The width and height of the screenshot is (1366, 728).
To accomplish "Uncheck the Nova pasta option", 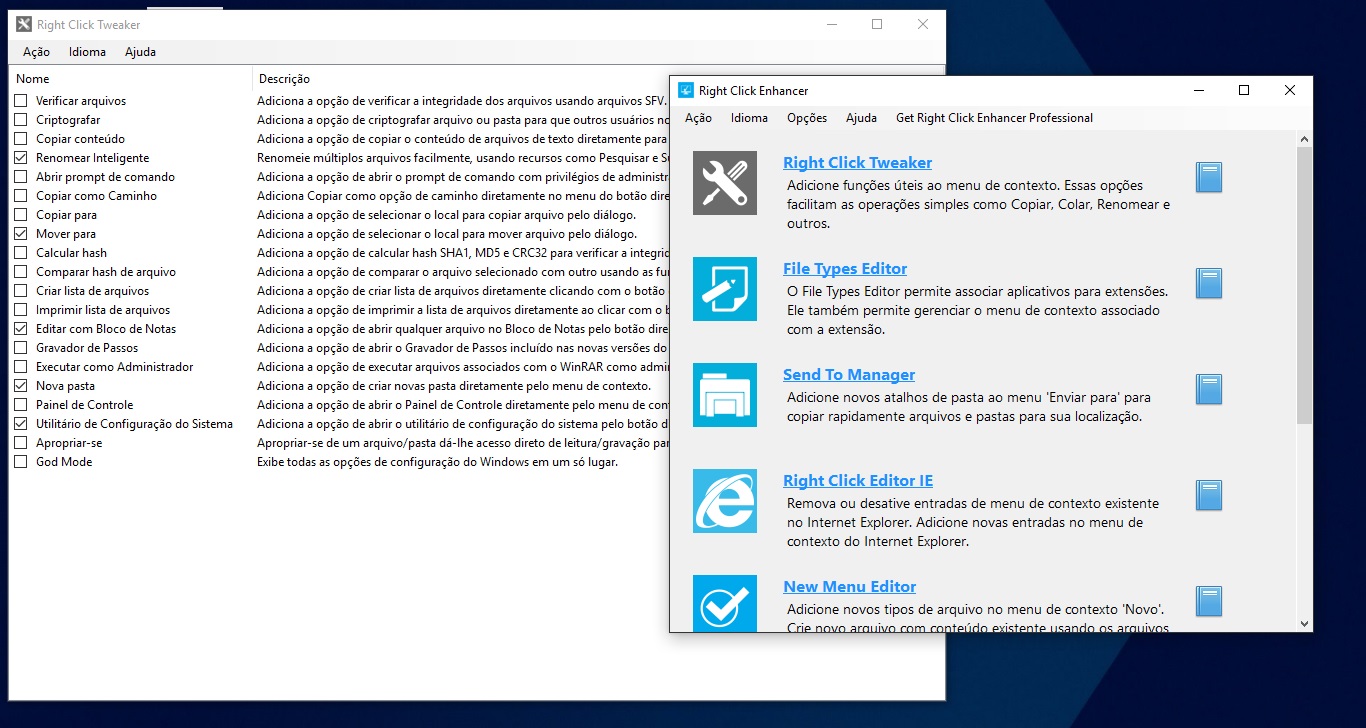I will coord(21,386).
